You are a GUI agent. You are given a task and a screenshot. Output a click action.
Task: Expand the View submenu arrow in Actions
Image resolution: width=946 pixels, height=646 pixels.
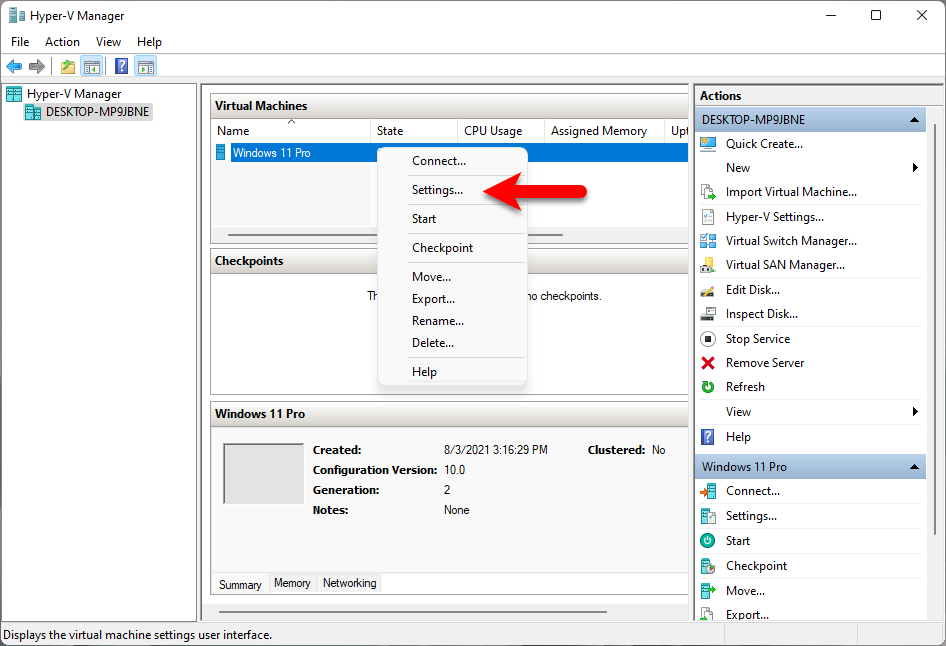tap(915, 411)
